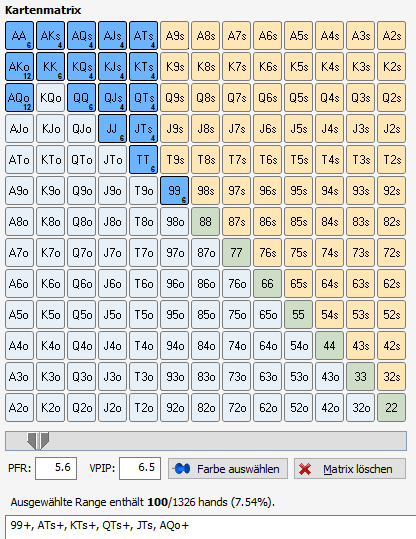Deselect the JTs suited cell
Viewport: 416px width, 539px height.
click(x=143, y=129)
